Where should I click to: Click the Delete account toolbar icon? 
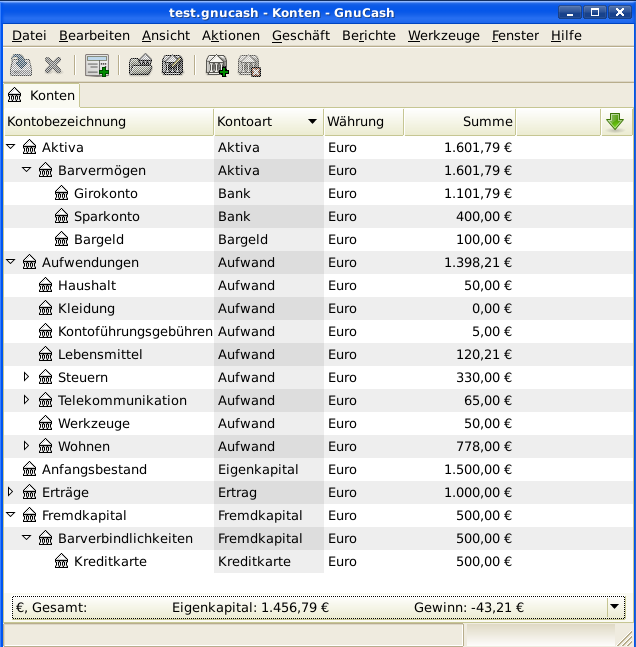coord(248,66)
